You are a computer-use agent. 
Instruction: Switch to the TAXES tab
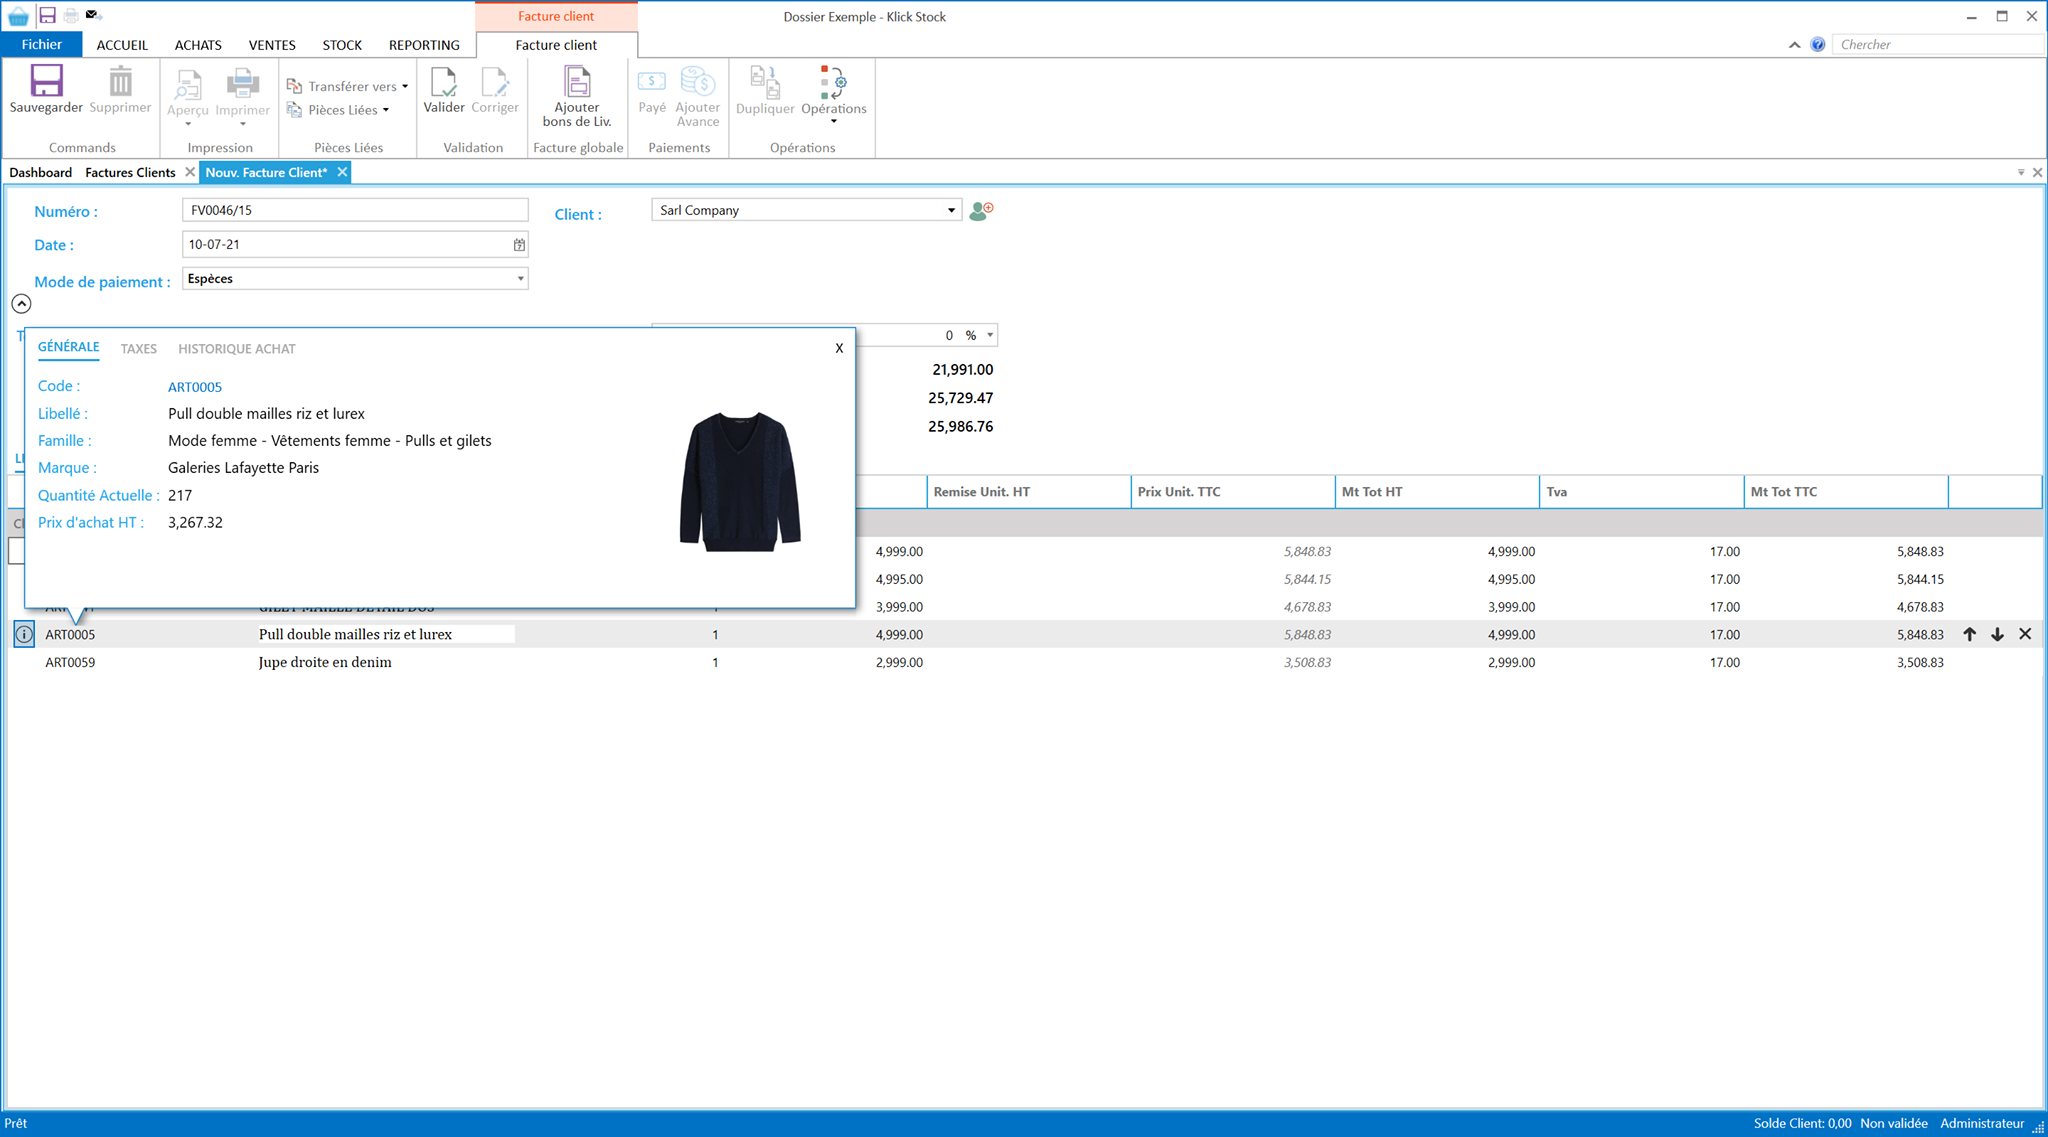(139, 349)
